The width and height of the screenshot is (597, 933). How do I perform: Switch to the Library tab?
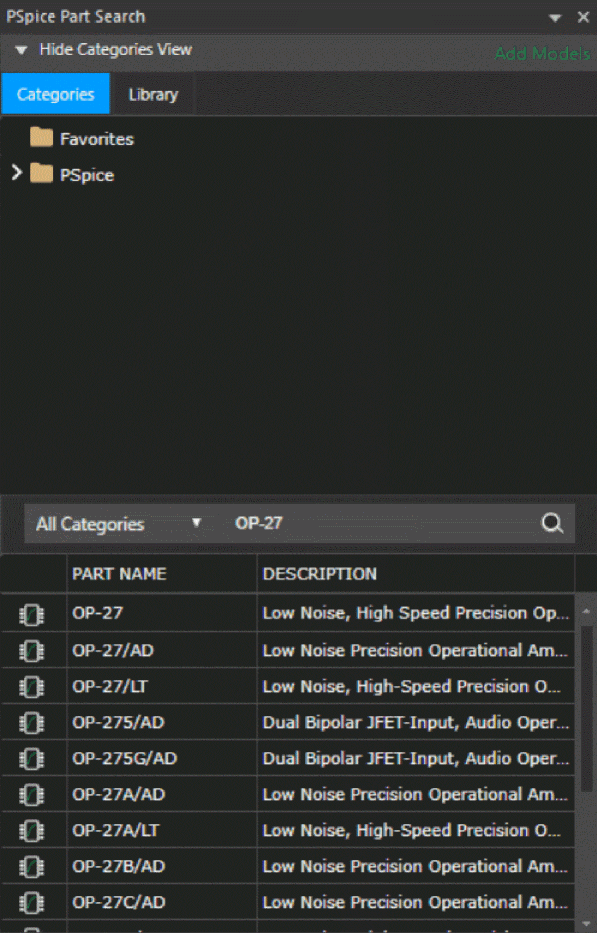[x=153, y=94]
